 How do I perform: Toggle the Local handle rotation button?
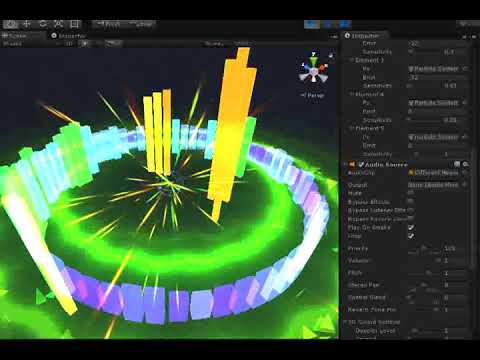point(140,24)
